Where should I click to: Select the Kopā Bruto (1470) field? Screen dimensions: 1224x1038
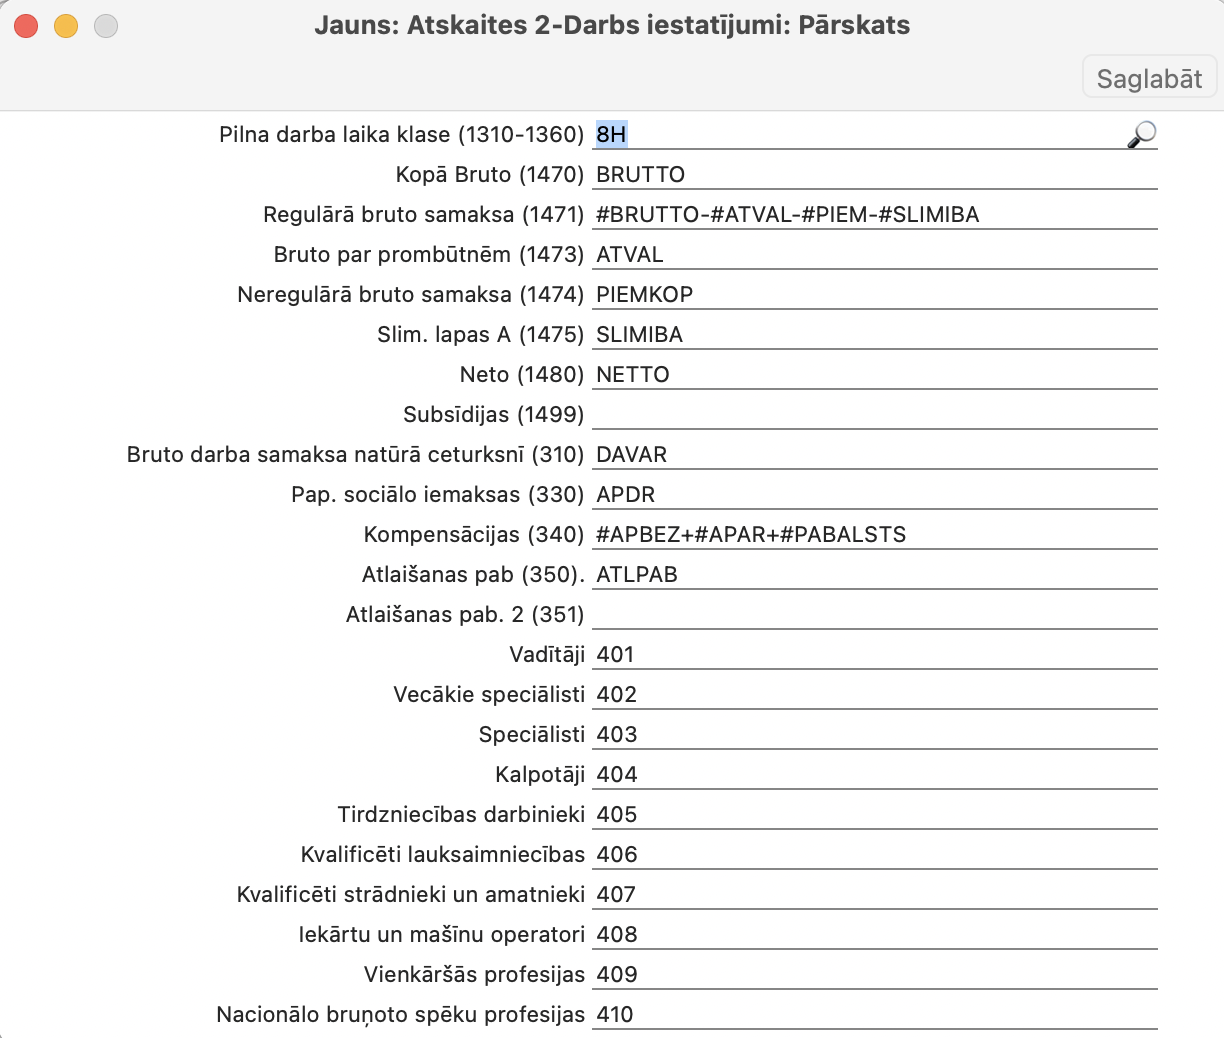coord(874,174)
